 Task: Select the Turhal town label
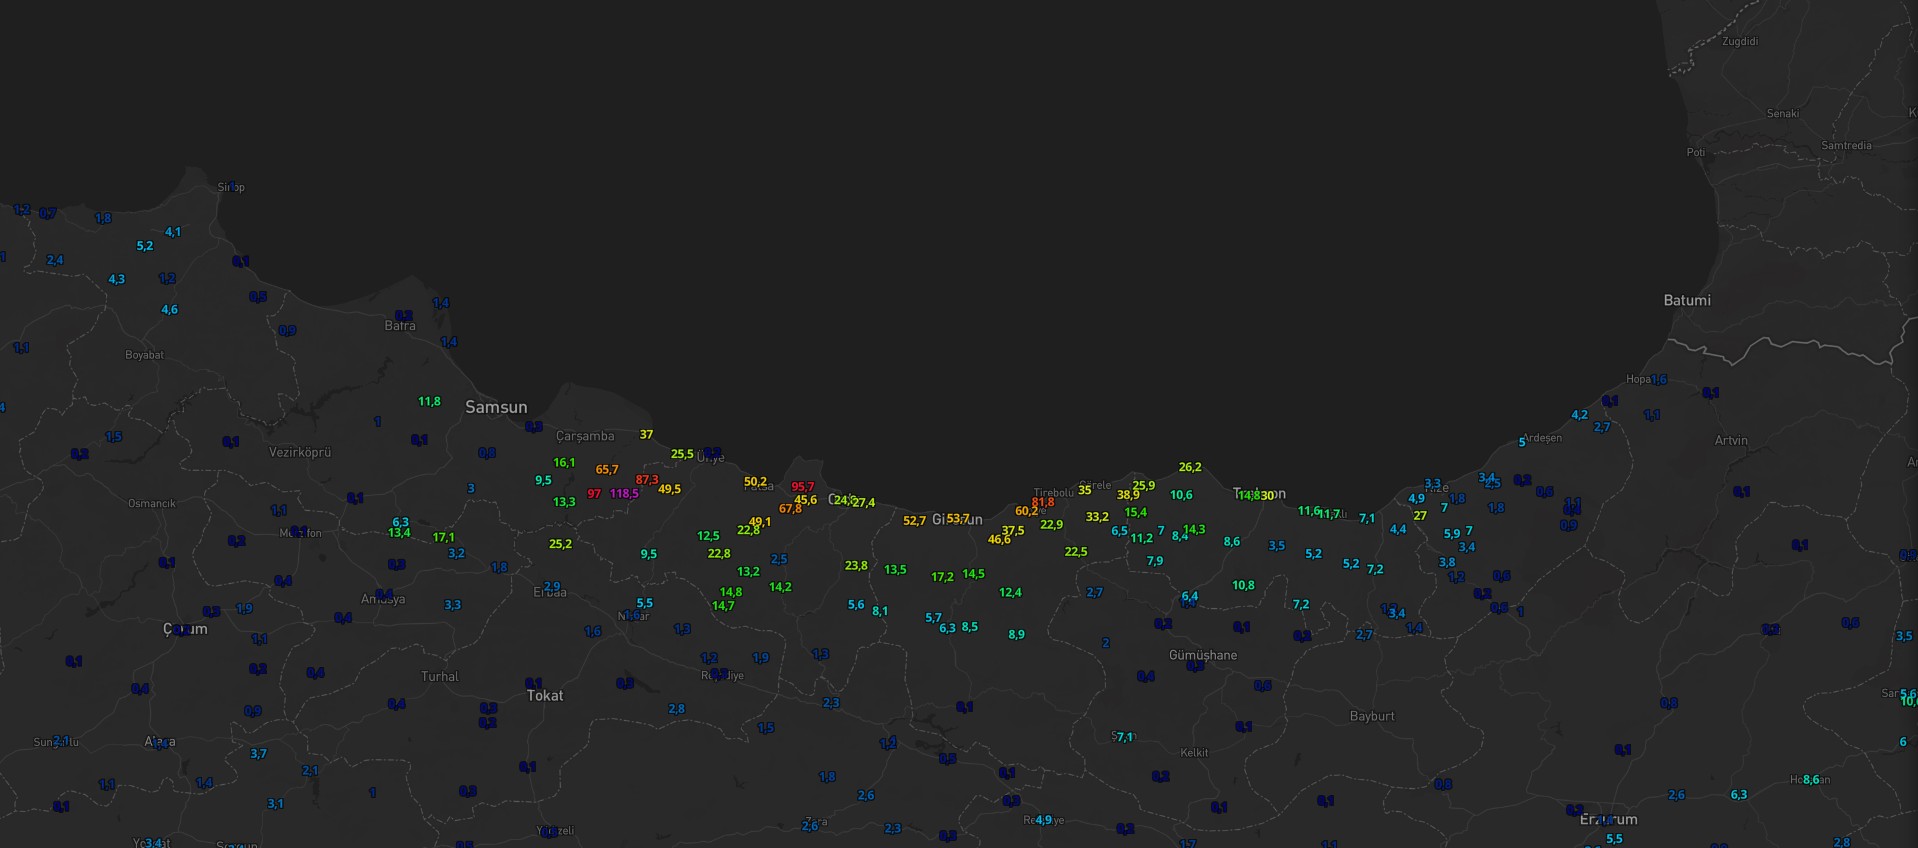pos(440,676)
